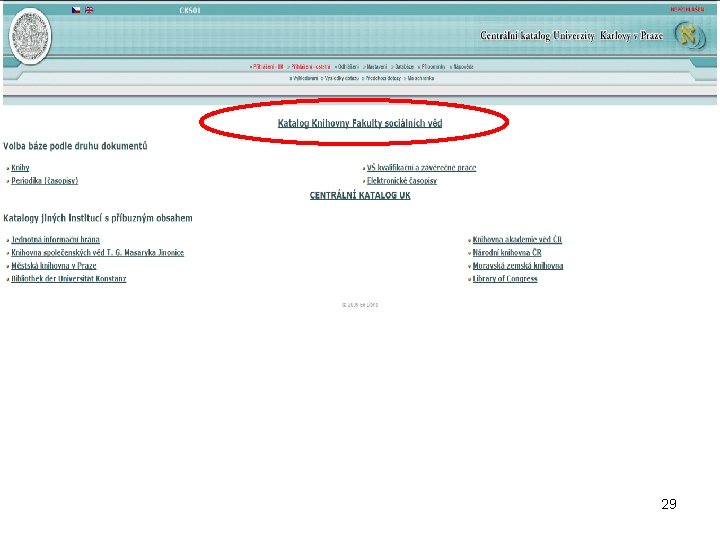This screenshot has width=720, height=540.
Task: Open the 'Databáze' menu item
Action: tap(404, 67)
